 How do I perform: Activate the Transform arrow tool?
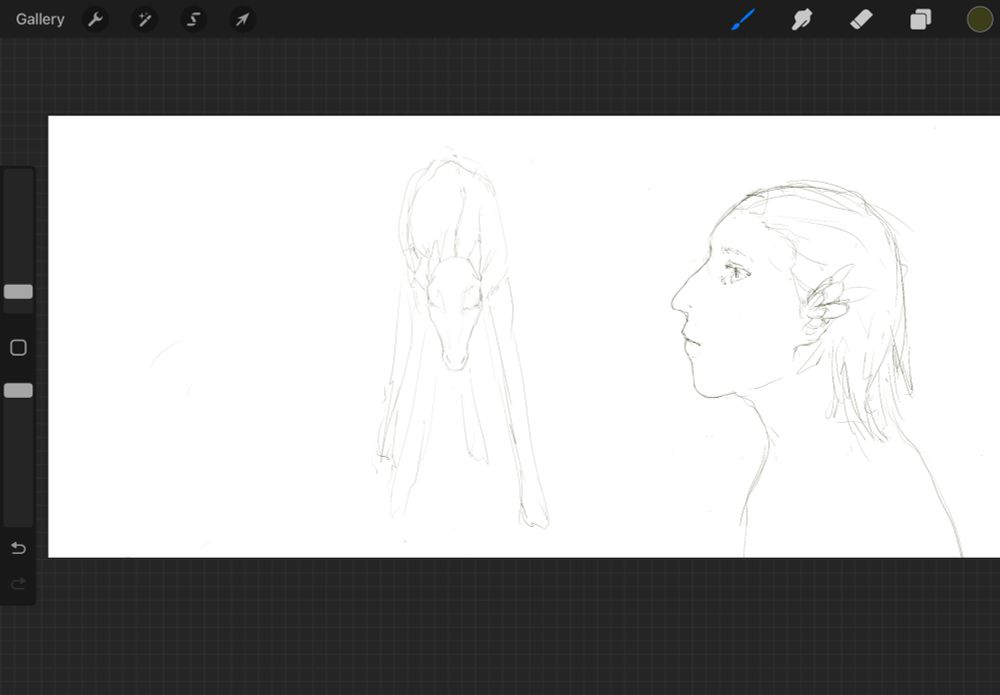[242, 19]
